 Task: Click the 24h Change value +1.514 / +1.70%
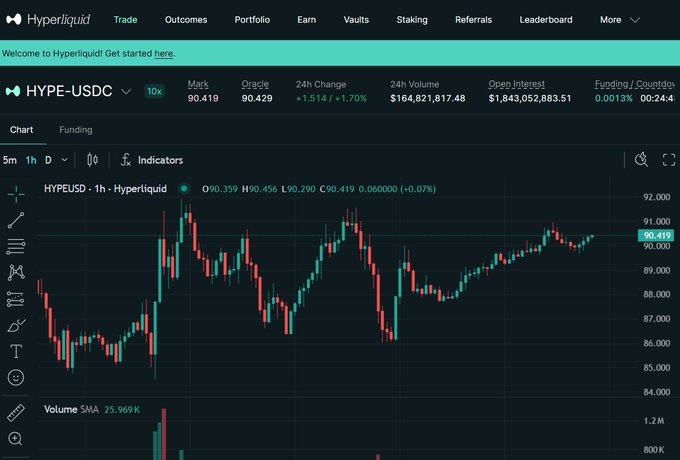(331, 98)
